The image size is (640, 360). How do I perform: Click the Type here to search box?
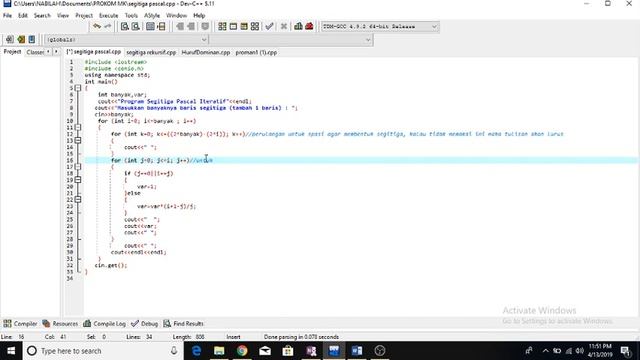(x=102, y=351)
